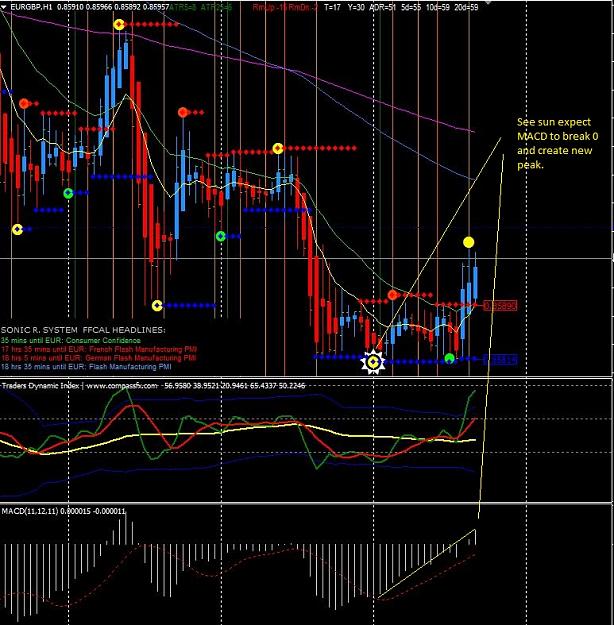Image resolution: width=614 pixels, height=625 pixels.
Task: Click the 5d=55 value in the top bar
Action: [411, 7]
